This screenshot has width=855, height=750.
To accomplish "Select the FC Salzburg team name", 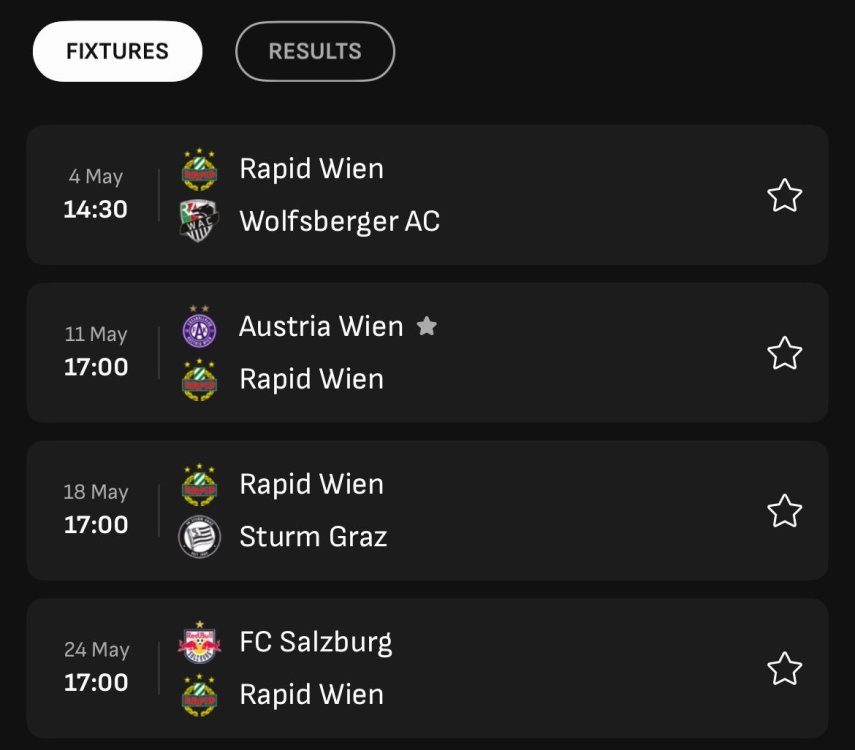I will (x=316, y=642).
